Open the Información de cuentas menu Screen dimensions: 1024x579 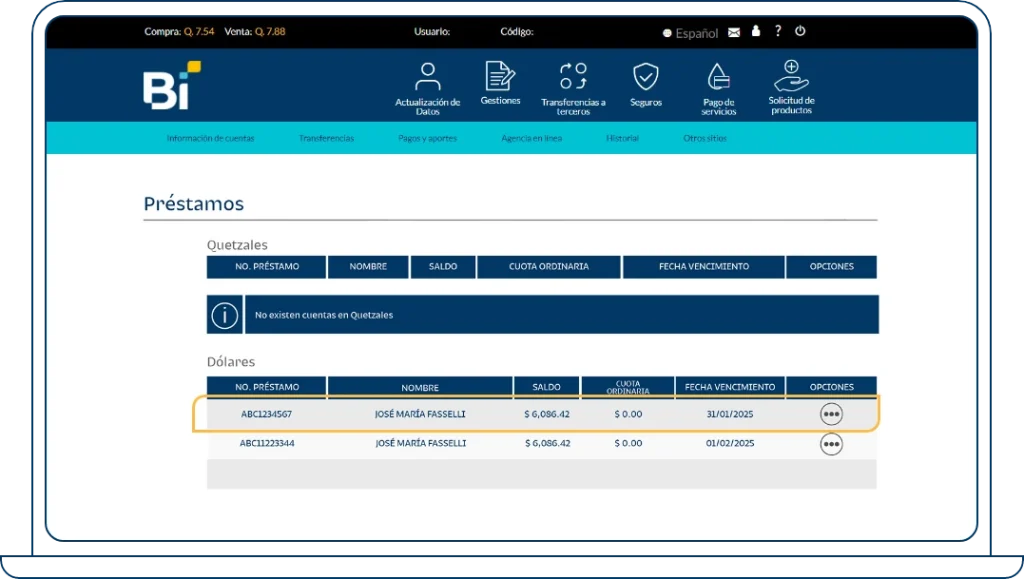210,138
